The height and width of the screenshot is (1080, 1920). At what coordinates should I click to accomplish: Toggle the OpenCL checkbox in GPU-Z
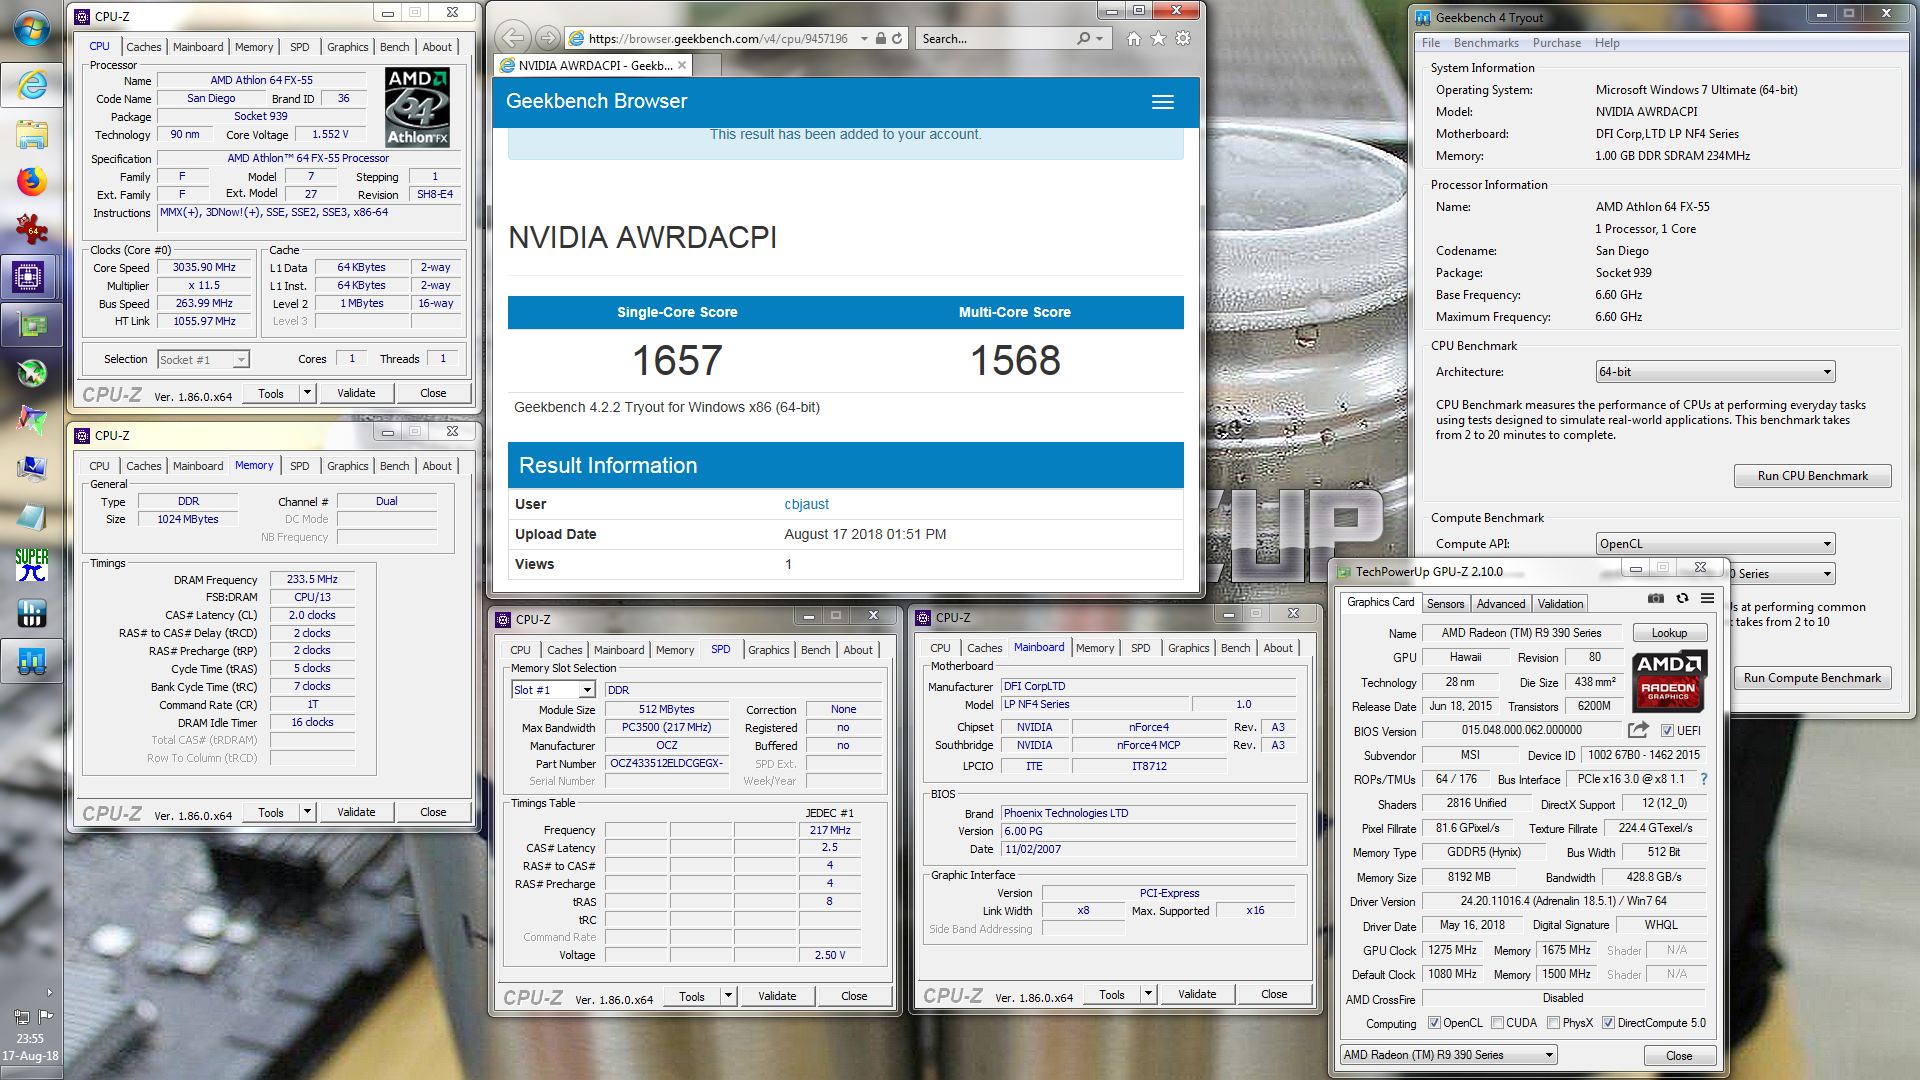[1434, 1023]
